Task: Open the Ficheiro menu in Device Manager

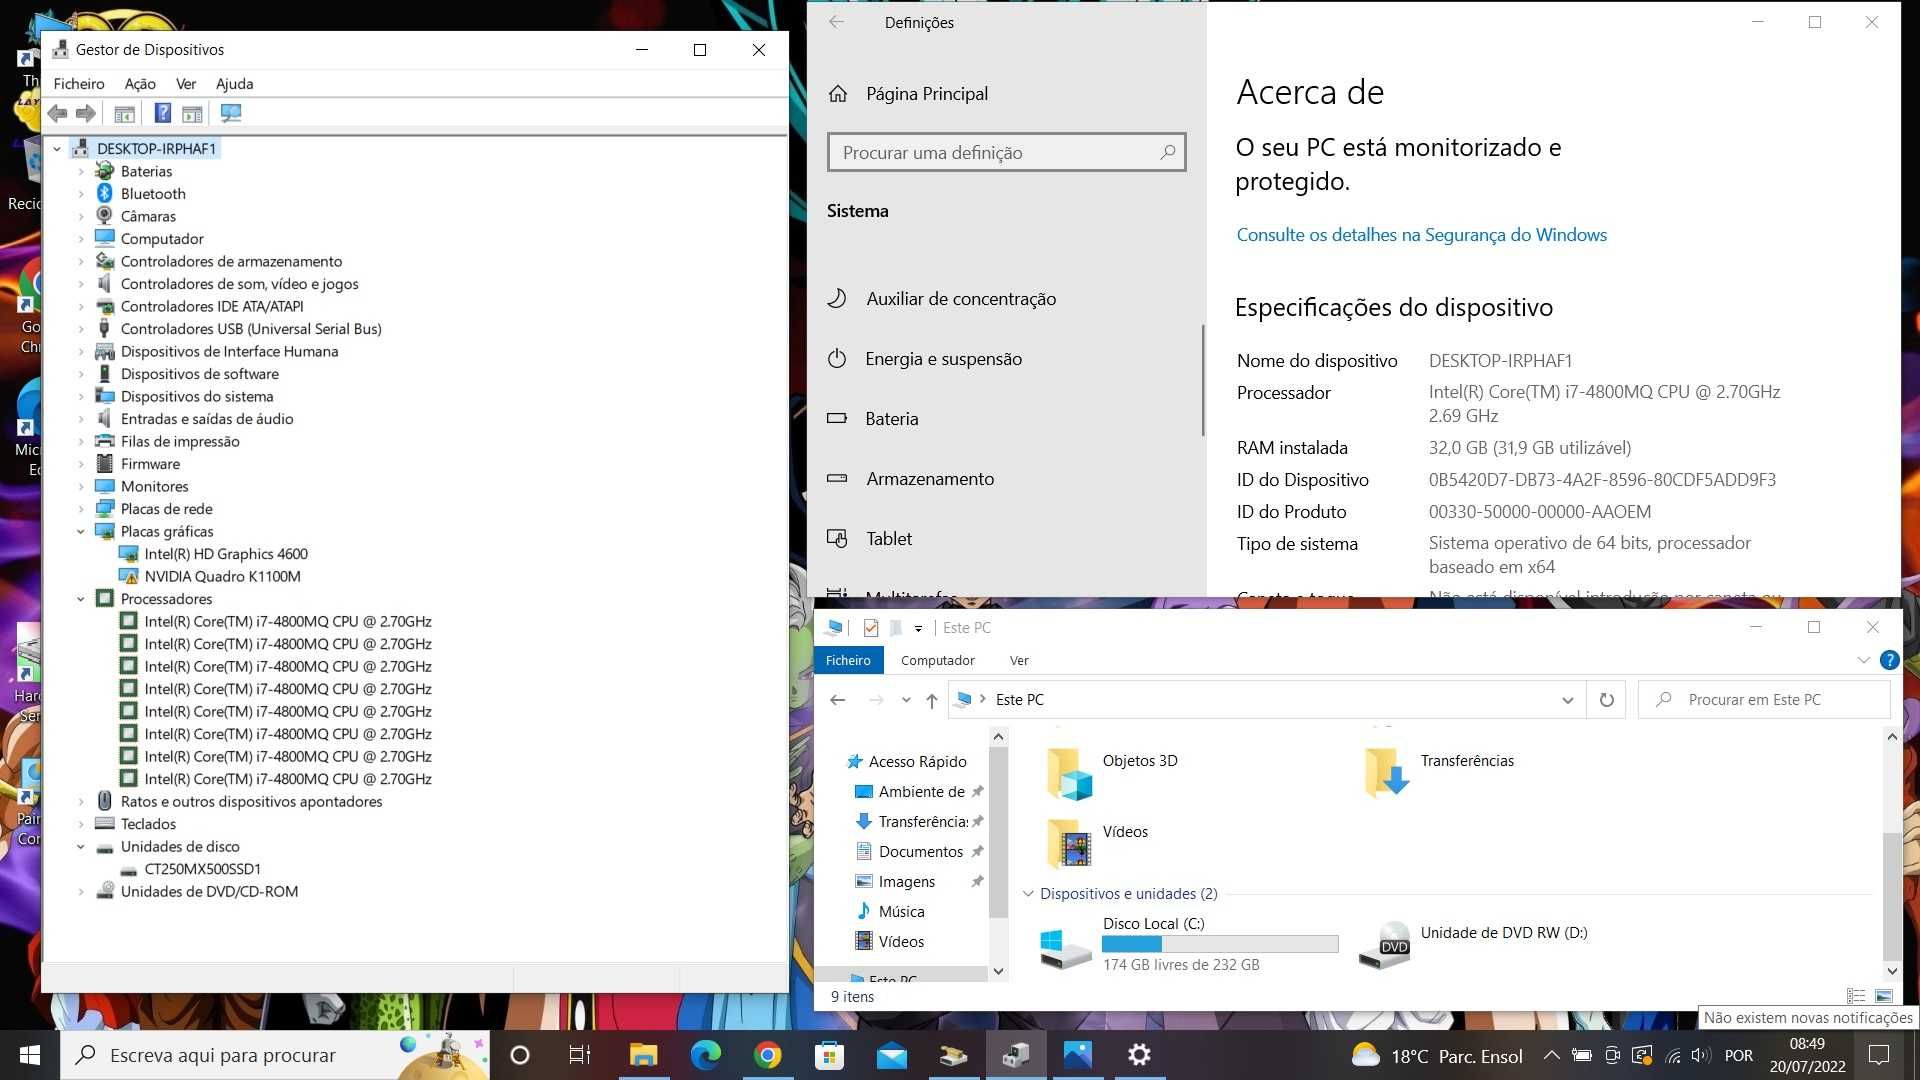Action: [x=79, y=84]
